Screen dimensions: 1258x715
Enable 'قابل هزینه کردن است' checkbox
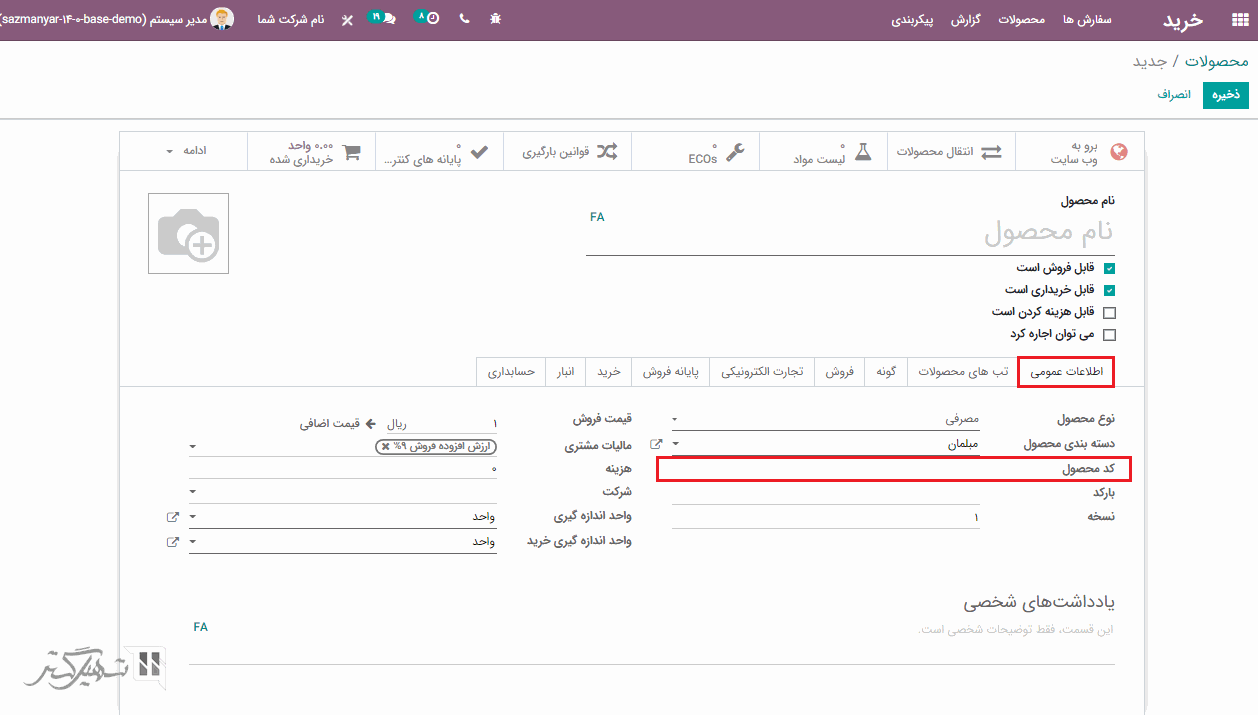point(1109,313)
